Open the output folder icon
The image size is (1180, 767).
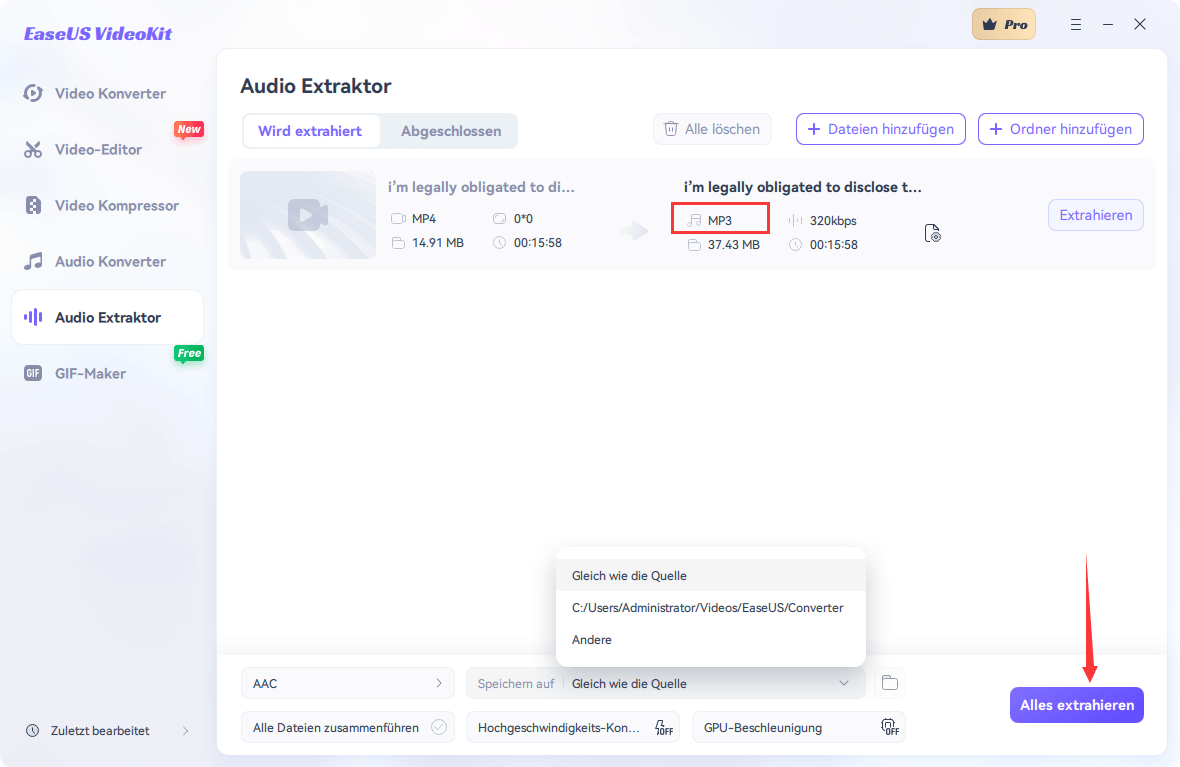coord(890,683)
